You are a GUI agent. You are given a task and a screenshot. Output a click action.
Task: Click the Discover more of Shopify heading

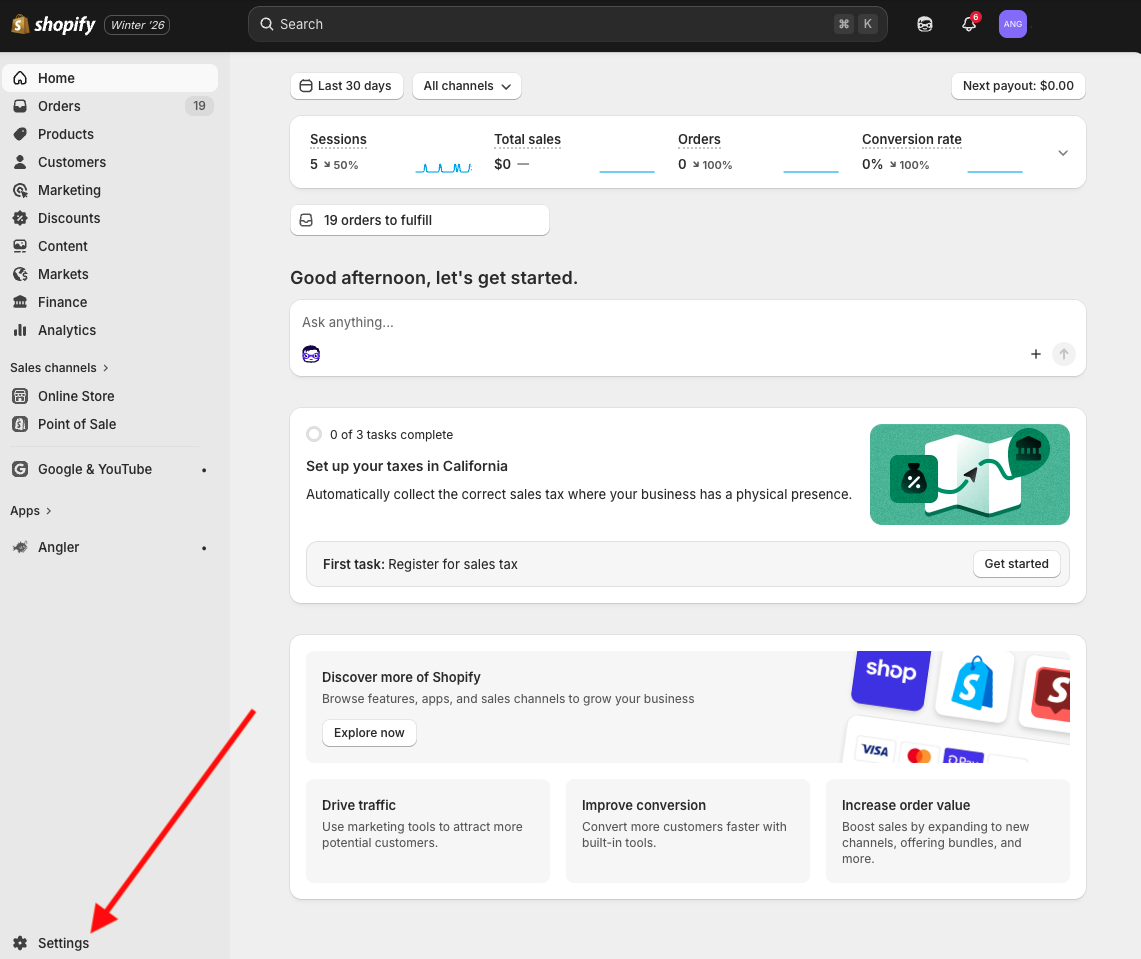(401, 677)
